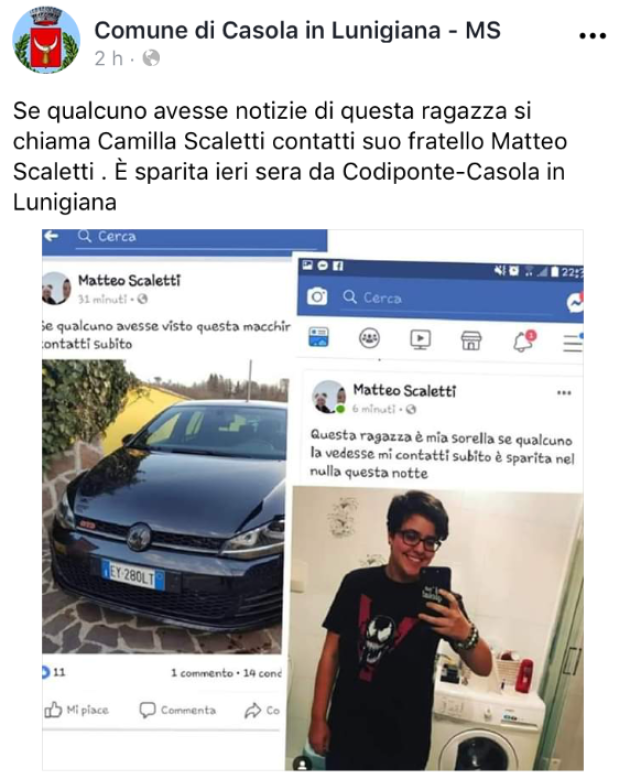Open three-dots menu on Matteo Scaletti post

564,393
